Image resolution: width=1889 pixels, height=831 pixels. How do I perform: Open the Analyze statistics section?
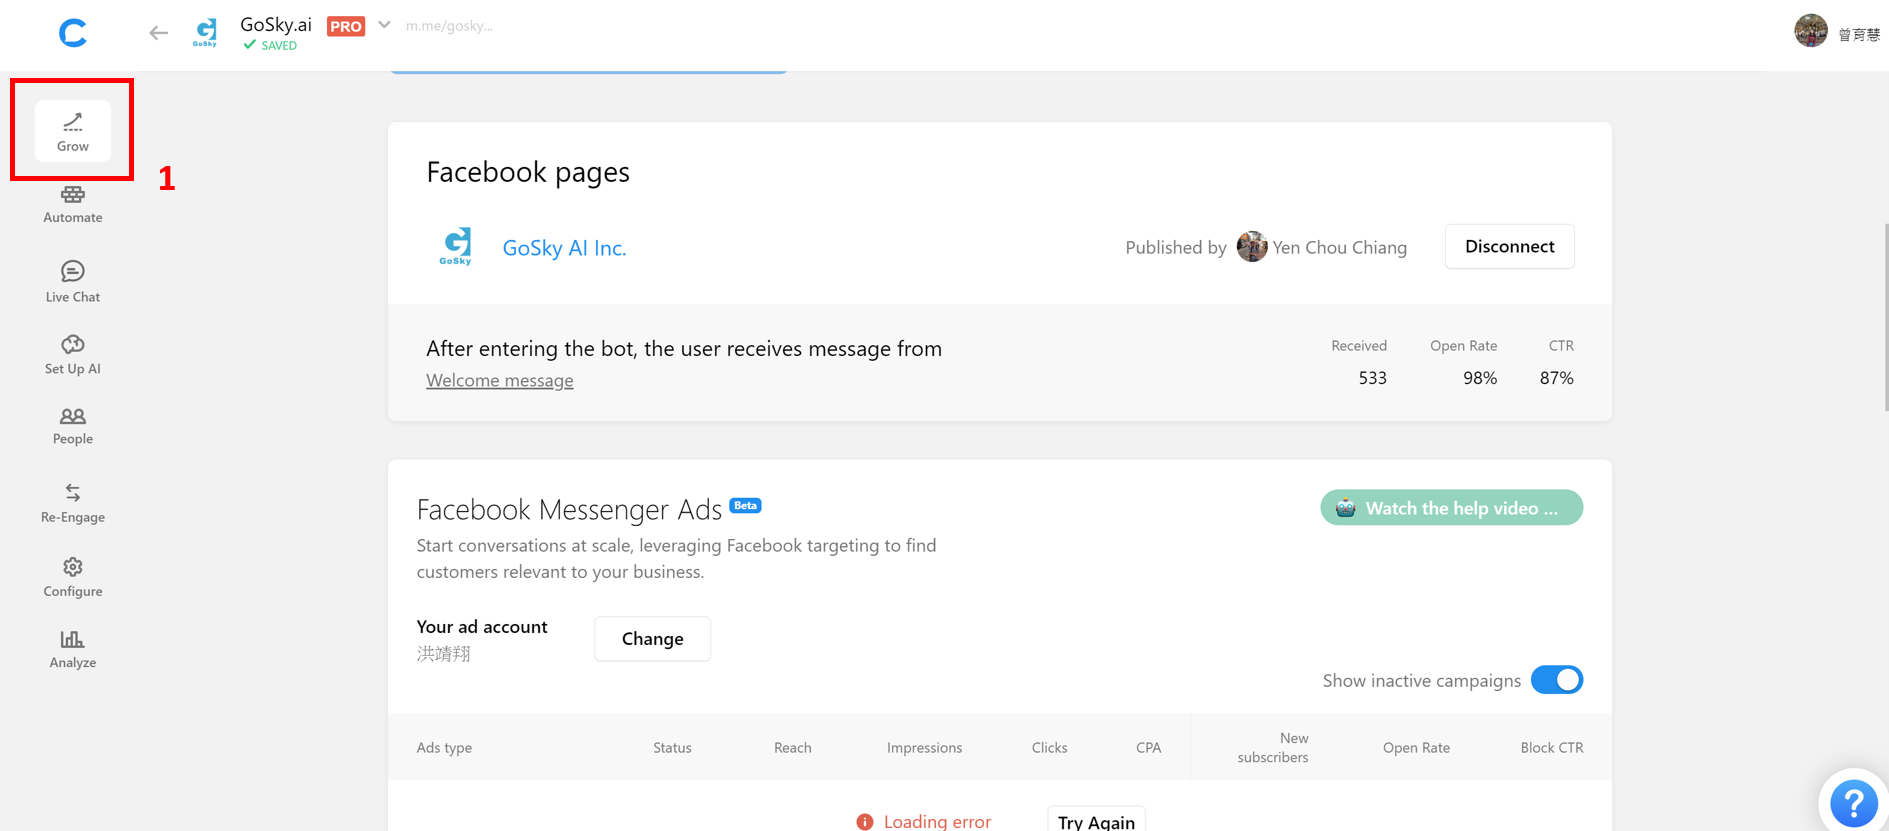pyautogui.click(x=72, y=649)
